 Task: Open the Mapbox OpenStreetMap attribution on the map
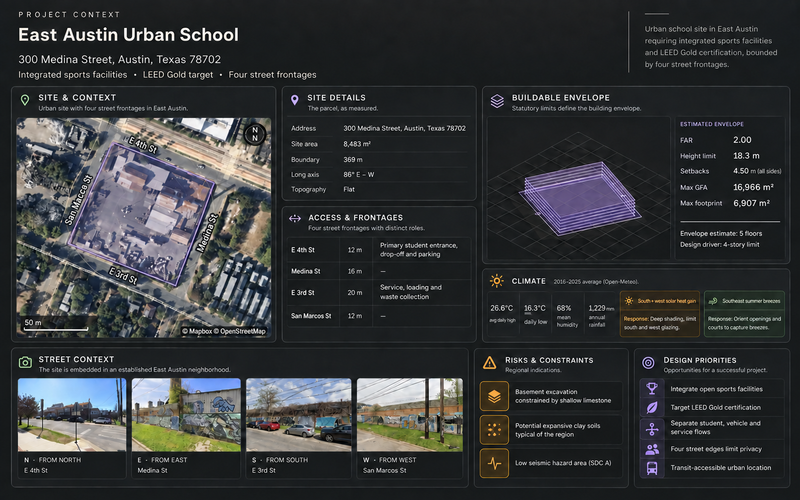click(x=224, y=331)
